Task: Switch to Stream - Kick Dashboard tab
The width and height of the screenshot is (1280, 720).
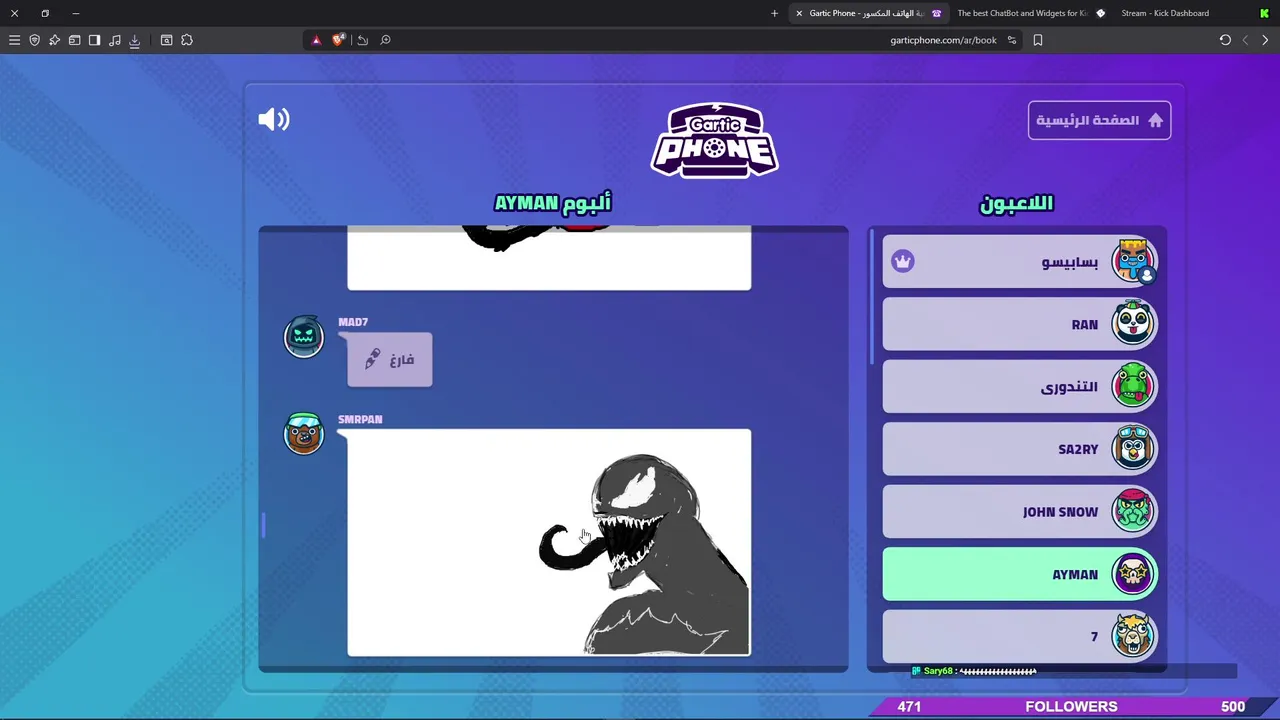Action: [1165, 13]
